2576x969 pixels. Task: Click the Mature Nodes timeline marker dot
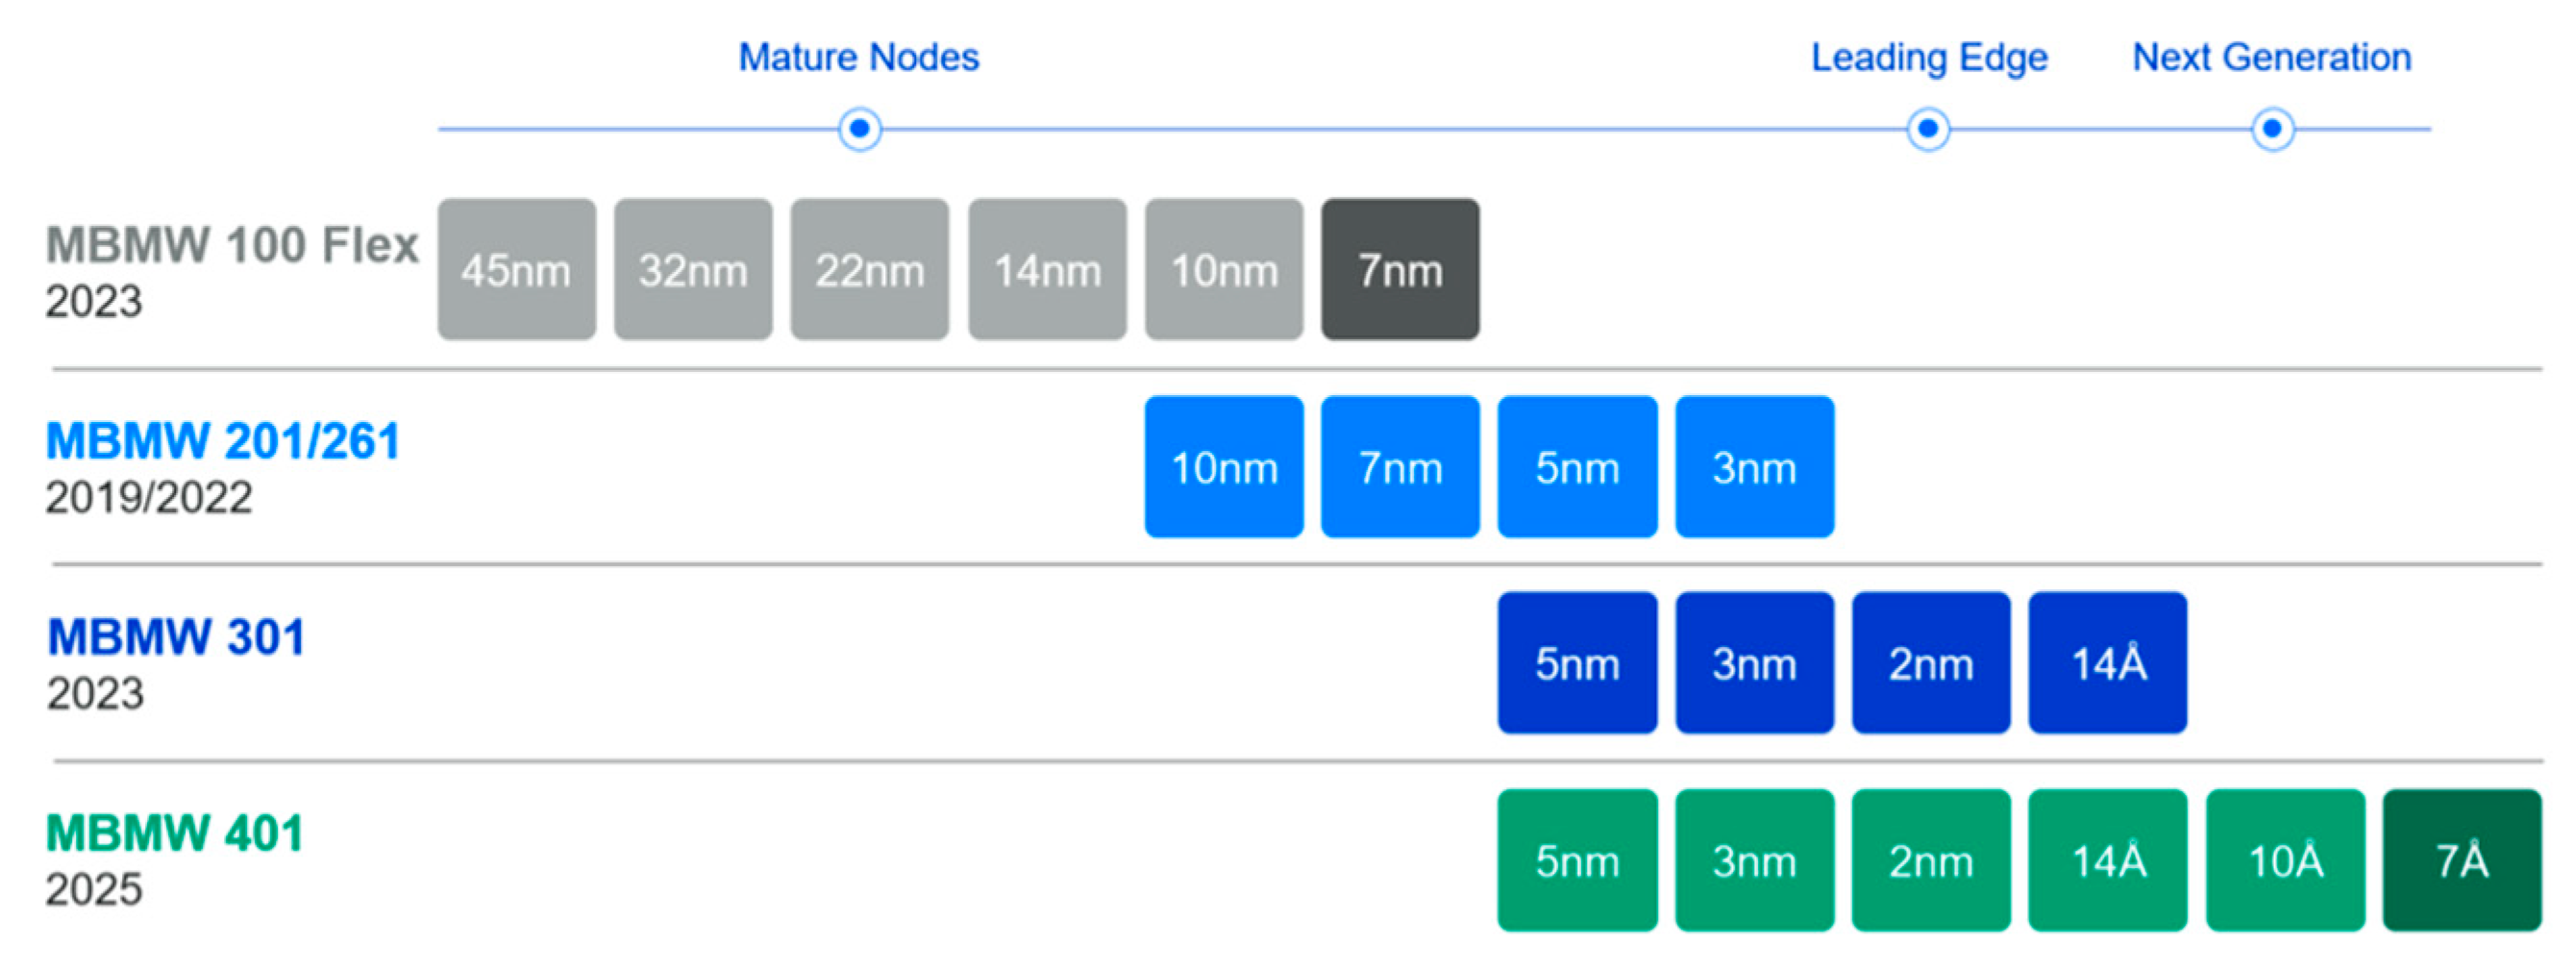859,129
